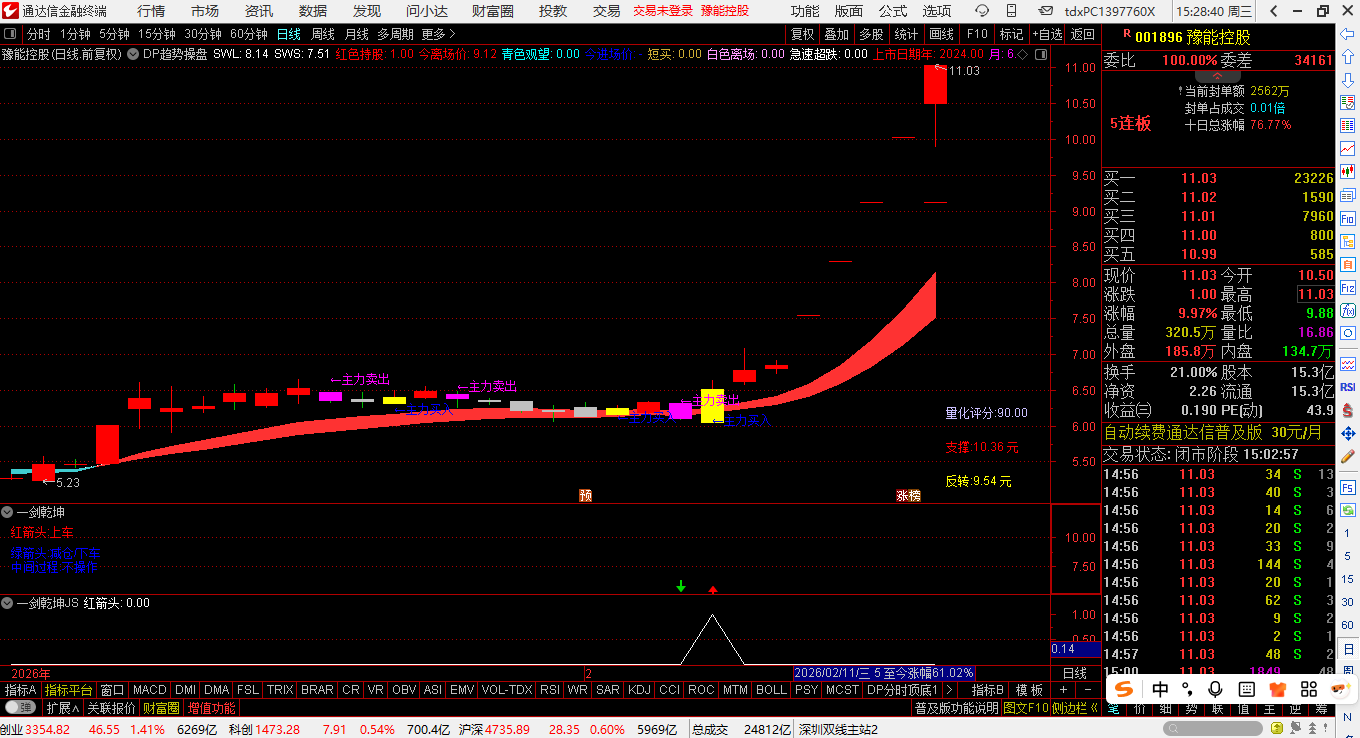The height and width of the screenshot is (738, 1360).
Task: Click the down-arrow icon on the right sidebar
Action: [x=1348, y=79]
